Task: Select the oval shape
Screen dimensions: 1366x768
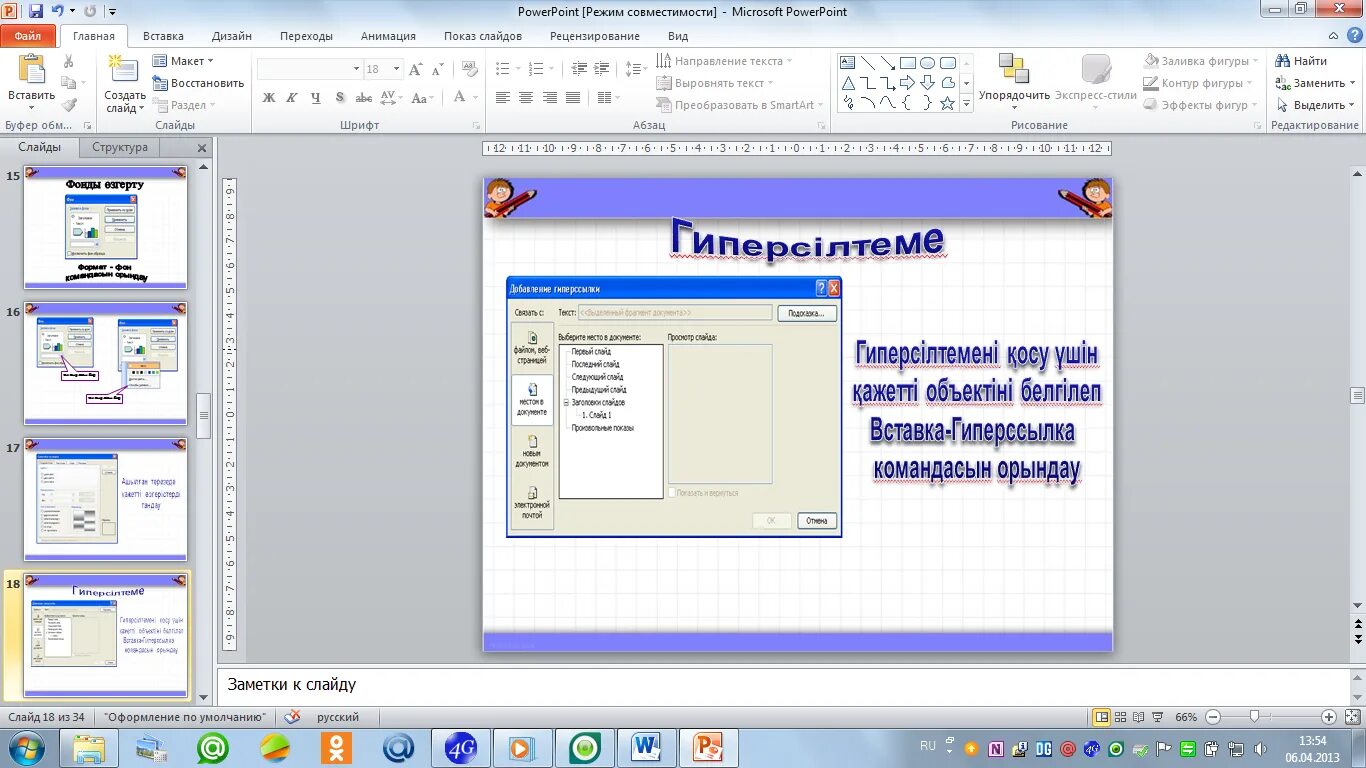Action: 928,63
